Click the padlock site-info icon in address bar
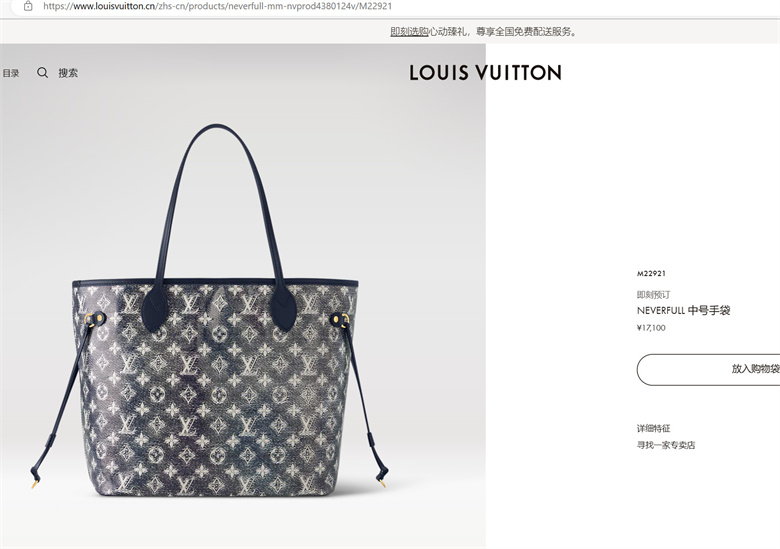Viewport: 780px width, 549px height. (x=28, y=6)
